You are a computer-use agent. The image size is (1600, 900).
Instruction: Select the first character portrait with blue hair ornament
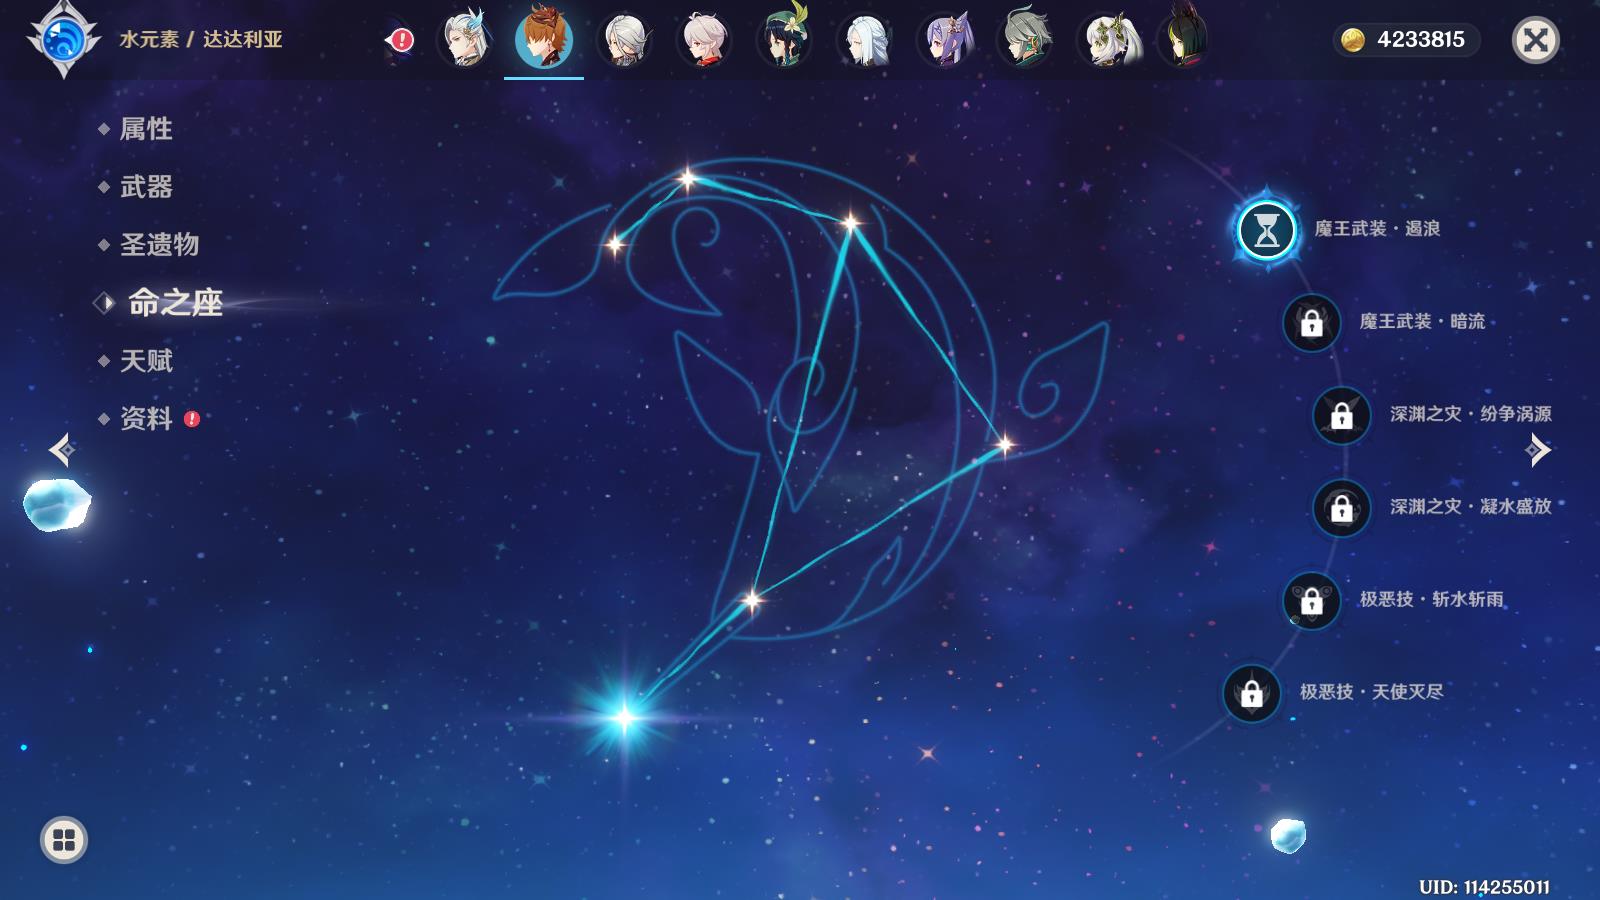click(x=465, y=39)
